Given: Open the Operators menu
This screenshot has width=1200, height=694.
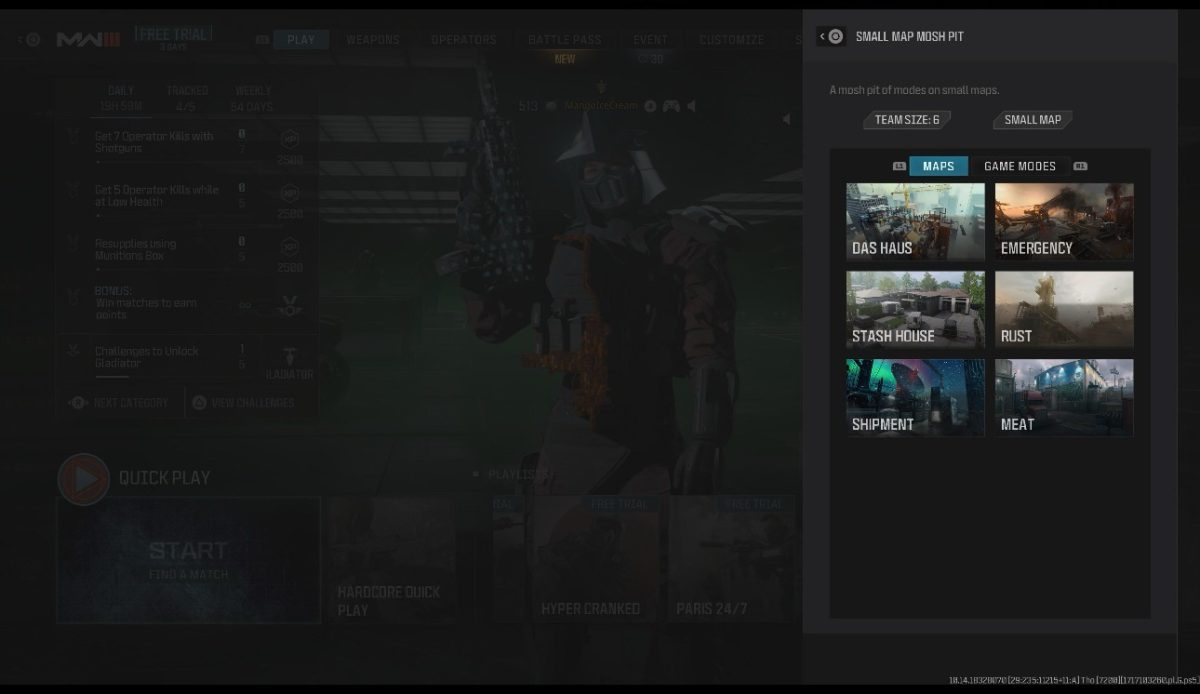Looking at the screenshot, I should click(463, 40).
